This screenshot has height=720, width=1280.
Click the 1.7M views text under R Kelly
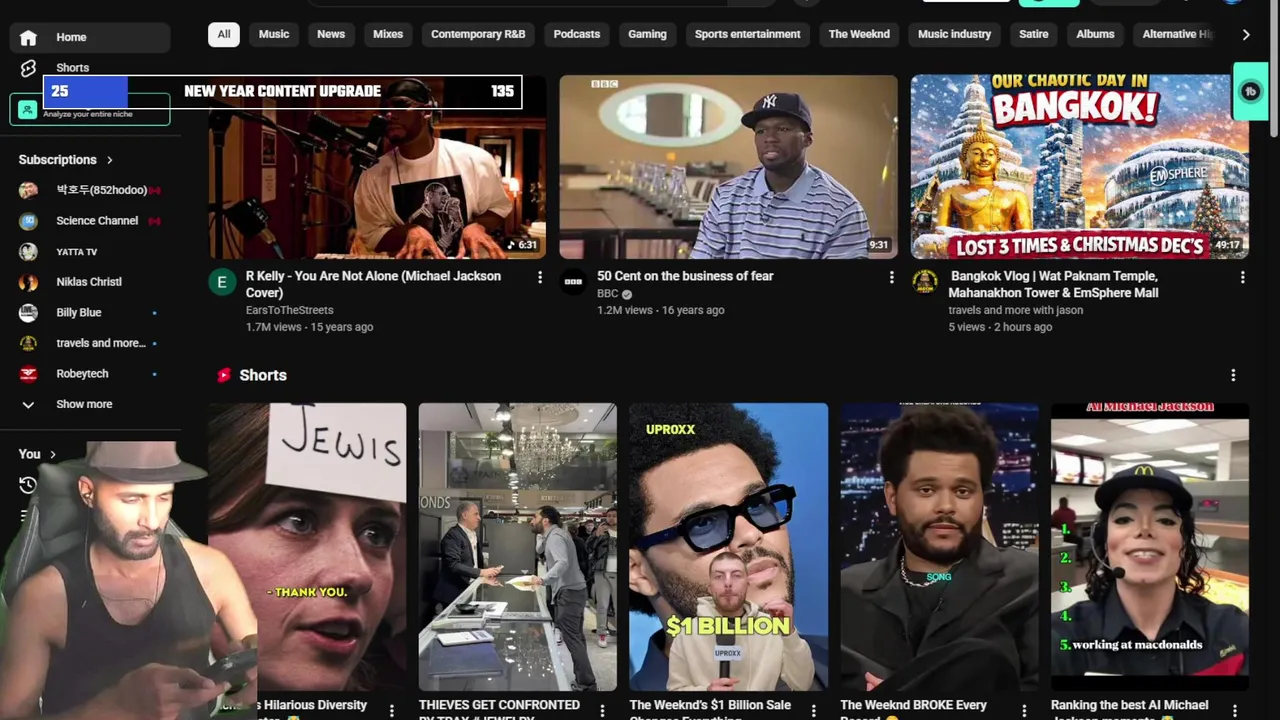pos(273,327)
